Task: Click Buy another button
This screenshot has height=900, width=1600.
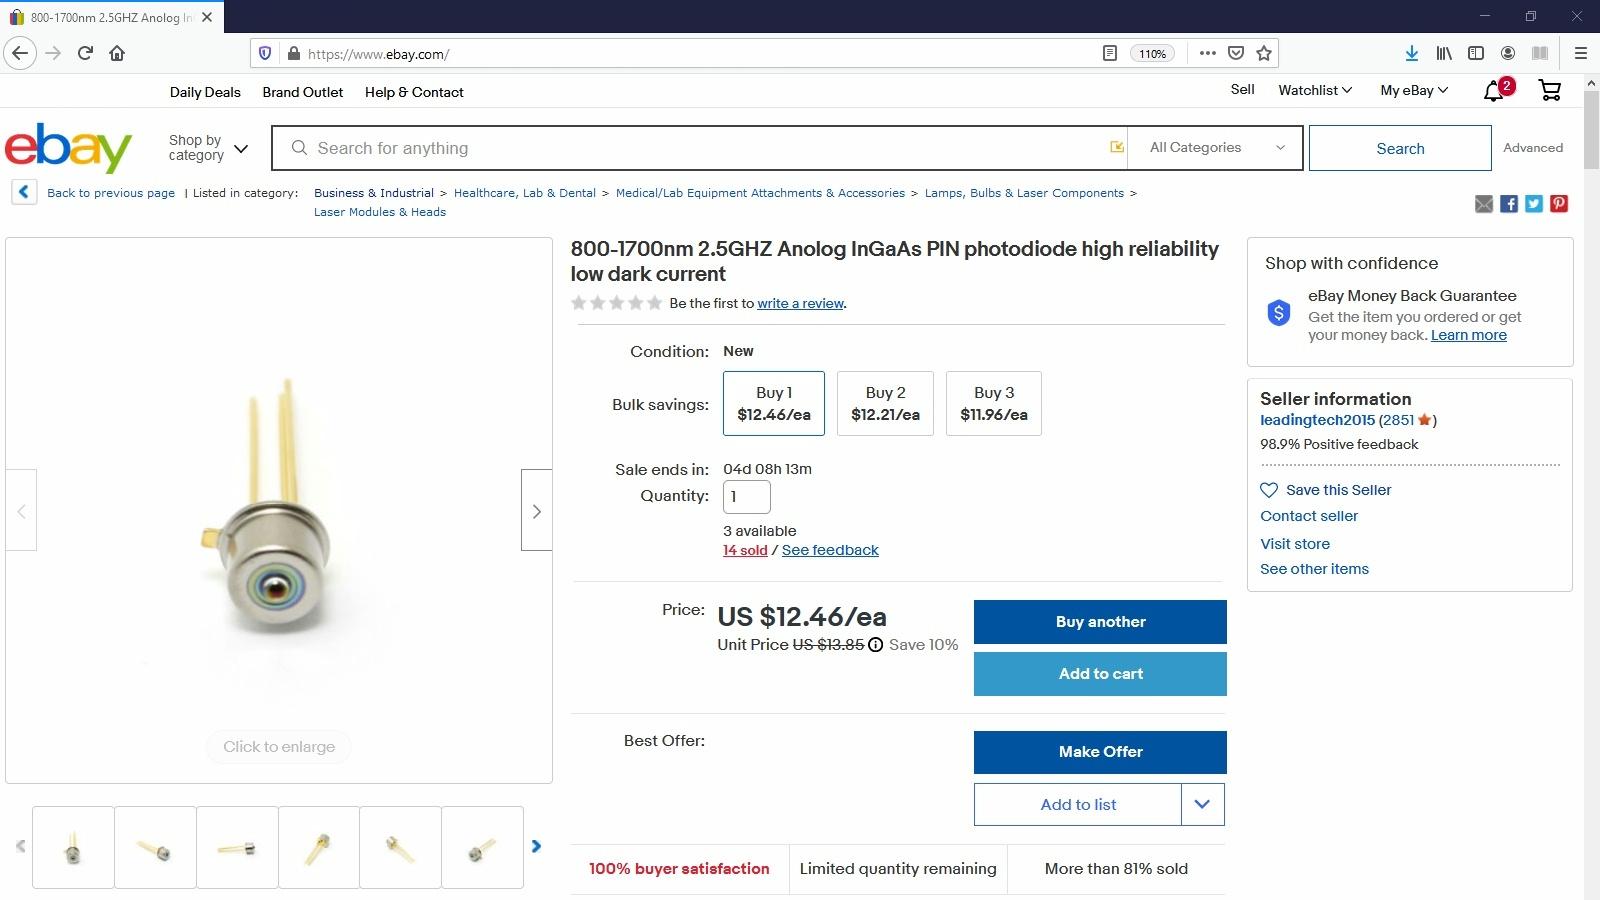Action: coord(1100,622)
